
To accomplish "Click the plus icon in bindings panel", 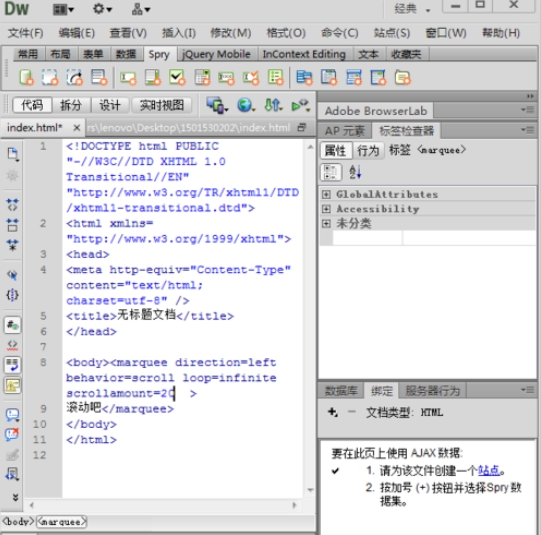I will 333,412.
